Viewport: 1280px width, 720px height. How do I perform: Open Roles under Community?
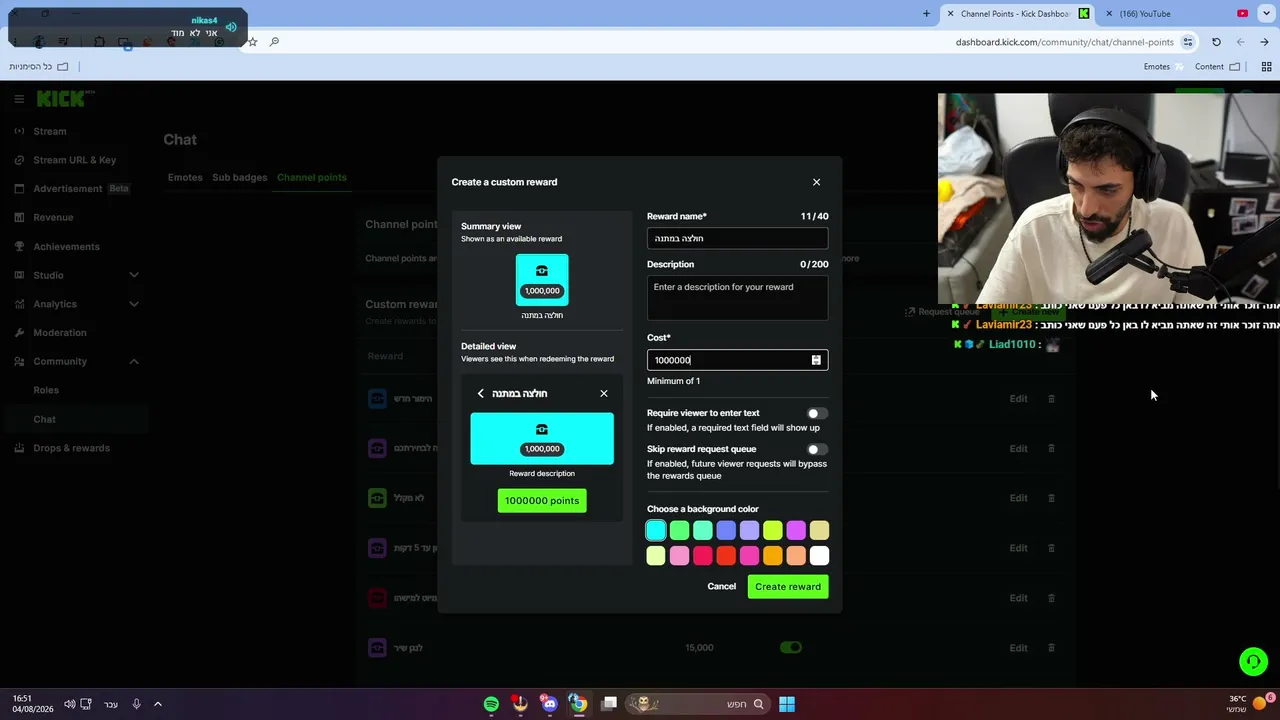[x=46, y=390]
